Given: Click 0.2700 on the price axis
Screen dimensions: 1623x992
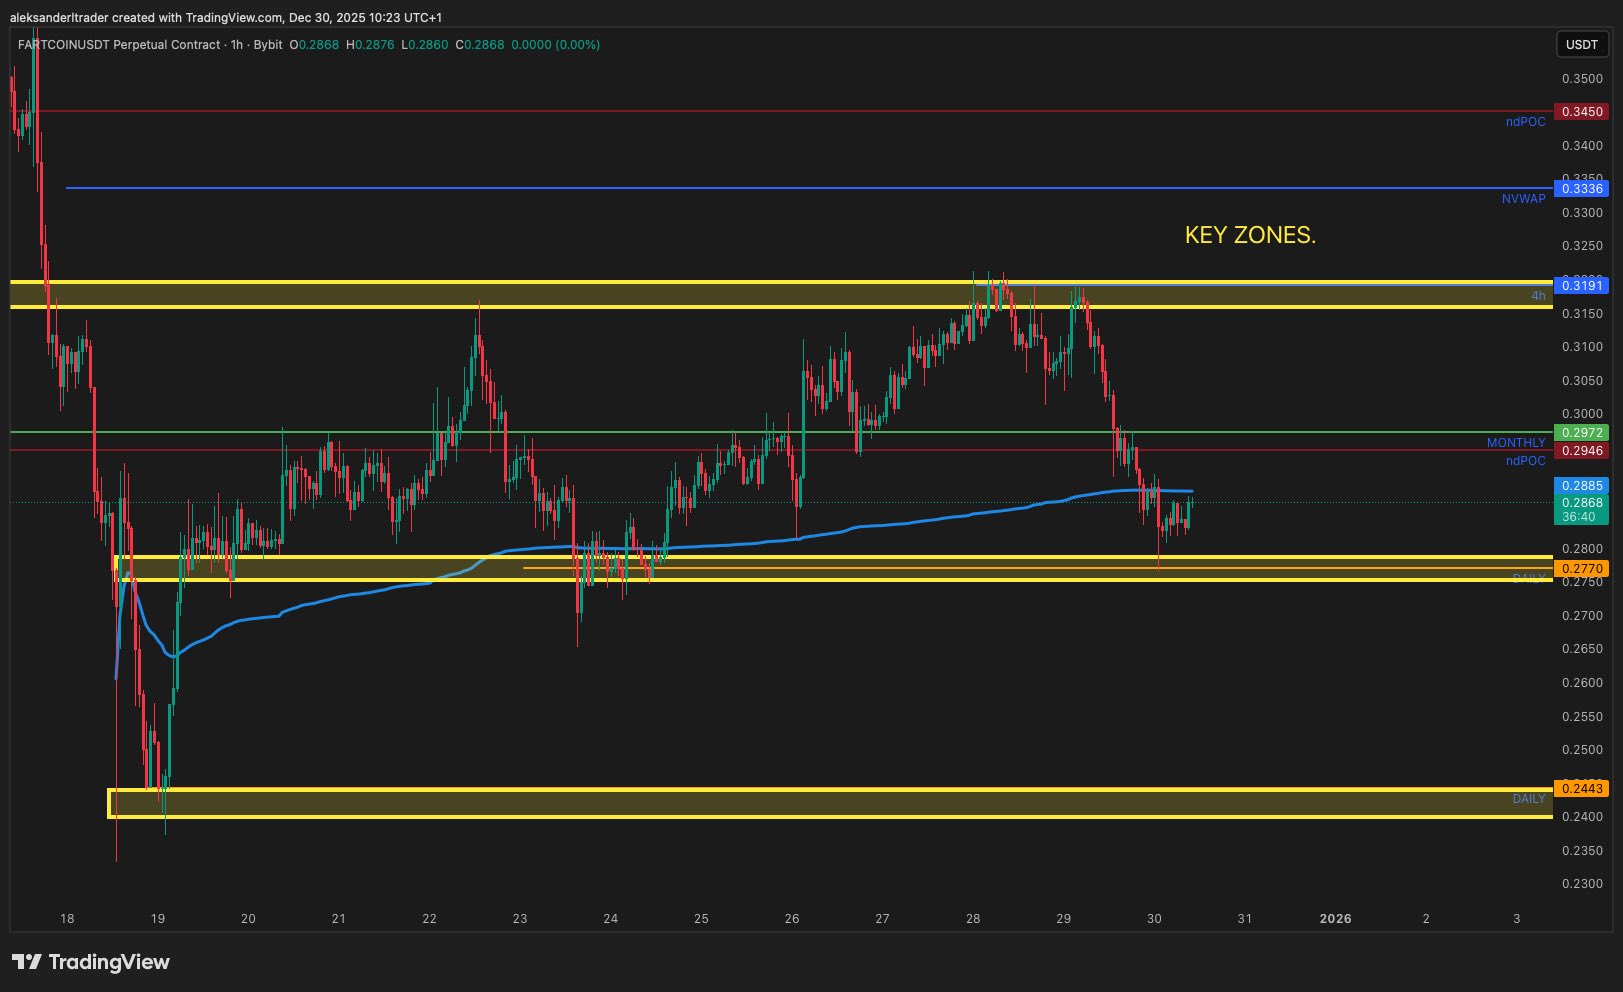Looking at the screenshot, I should click(x=1582, y=616).
